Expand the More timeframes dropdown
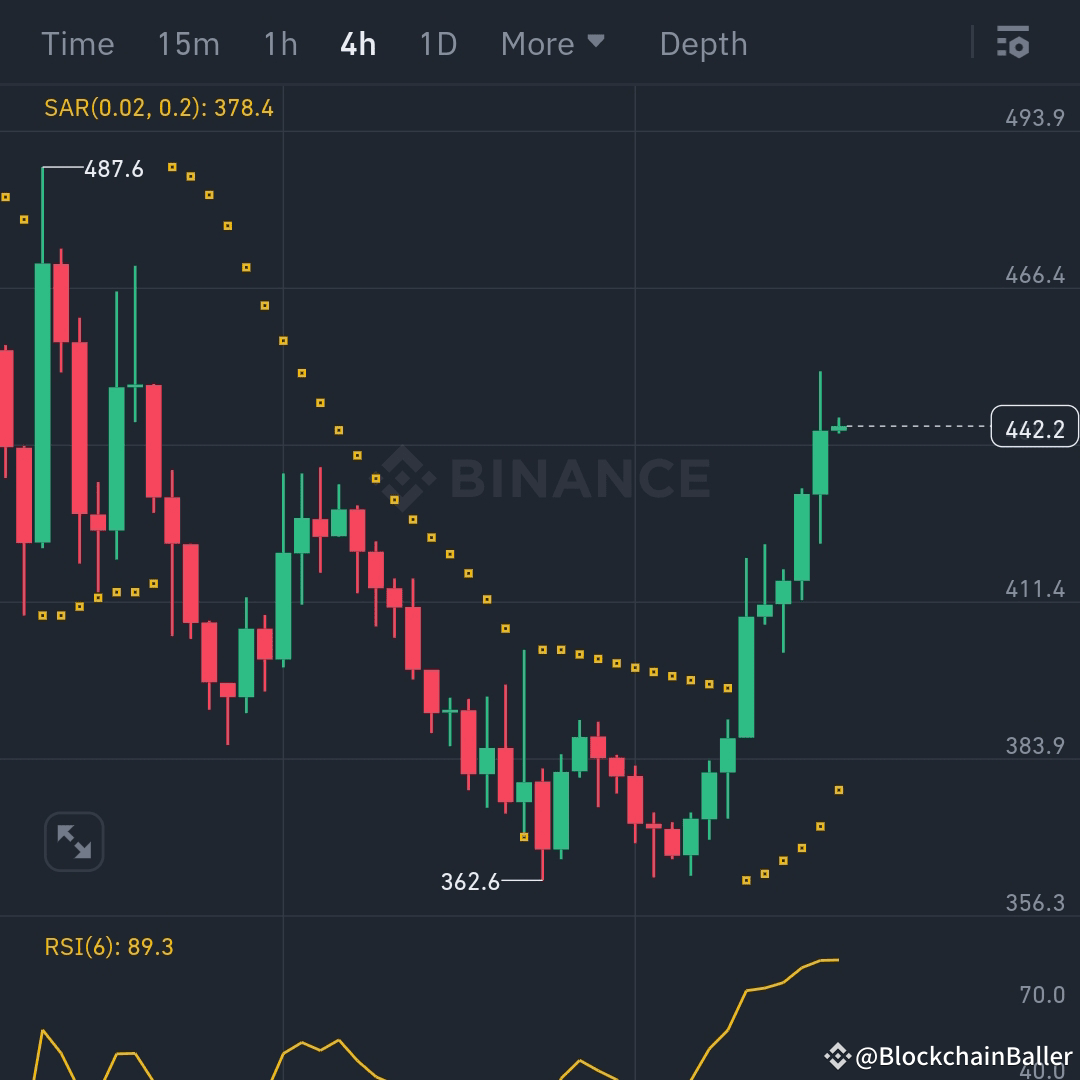Viewport: 1080px width, 1080px height. (x=554, y=43)
